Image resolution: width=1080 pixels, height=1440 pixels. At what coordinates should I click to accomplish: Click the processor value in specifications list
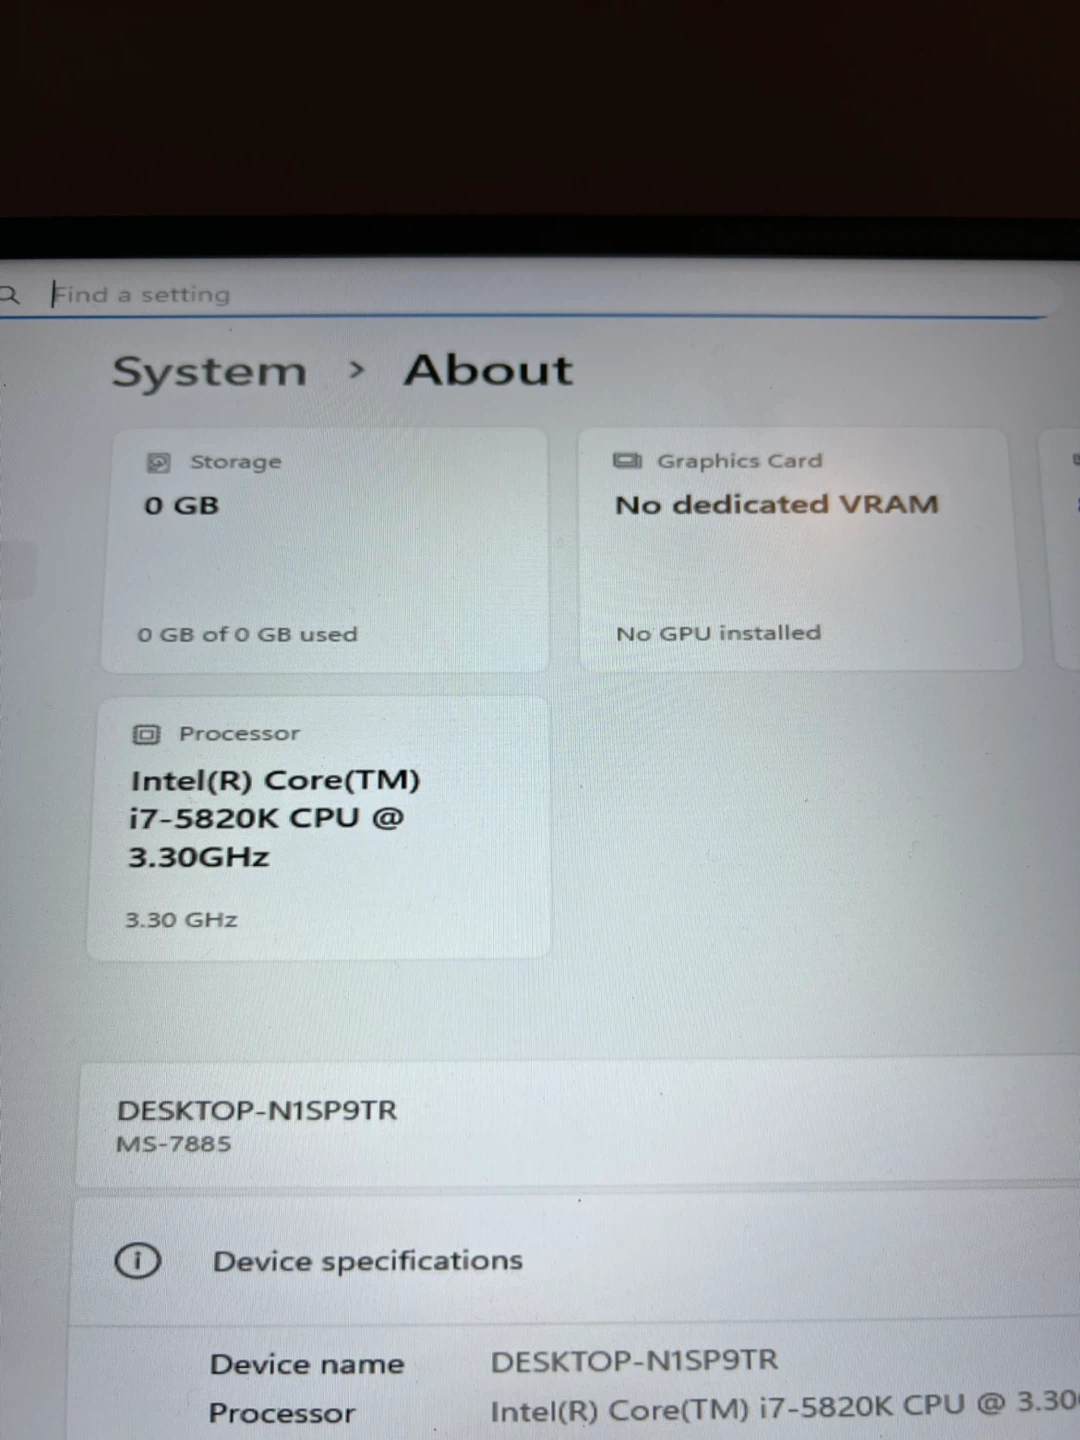785,1407
